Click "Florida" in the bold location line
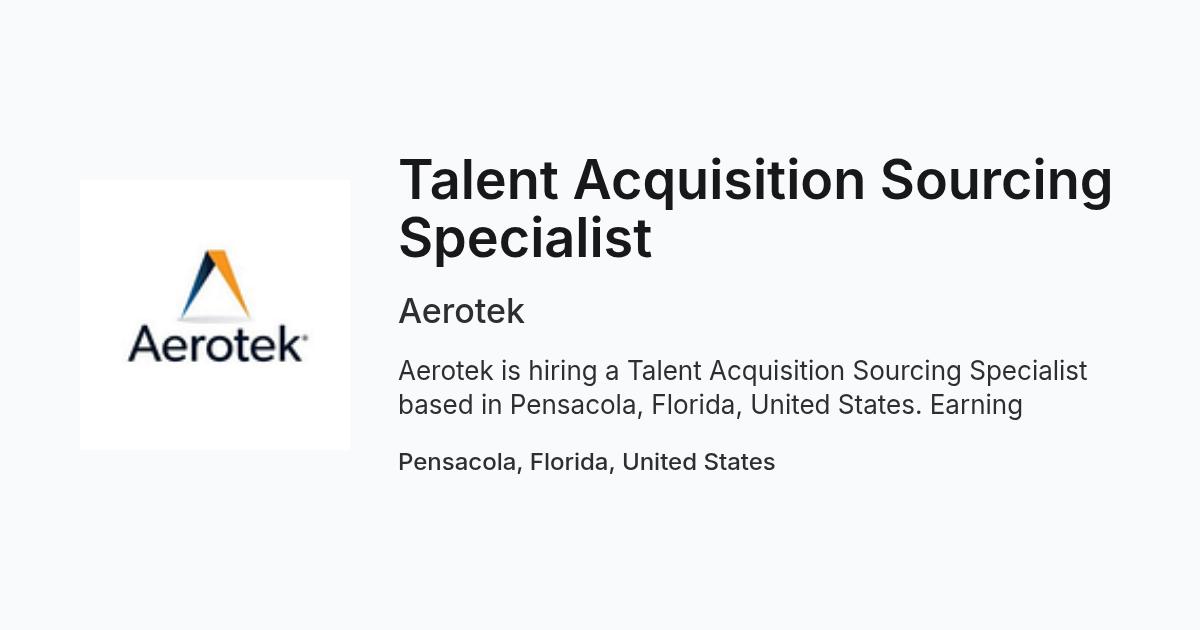The height and width of the screenshot is (630, 1200). click(571, 462)
